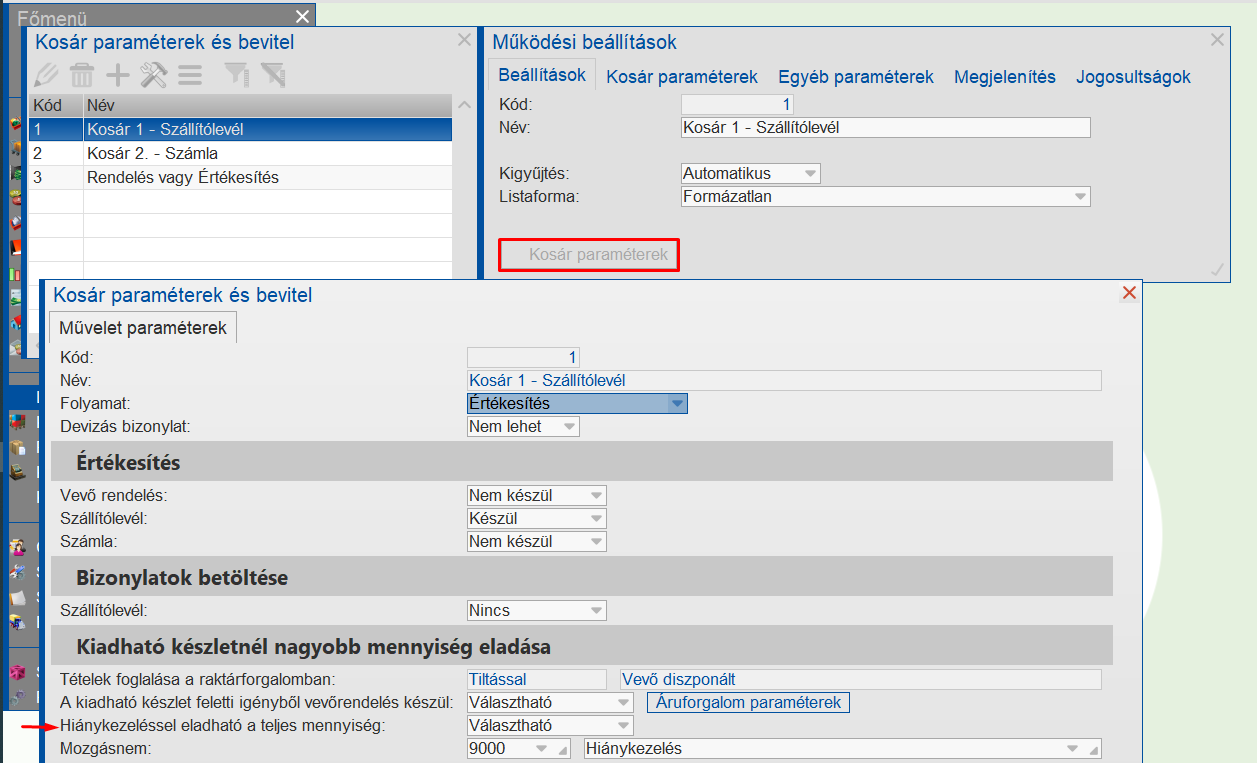Switch to the Megjelenítés tab
This screenshot has height=763, width=1257.
1005,77
